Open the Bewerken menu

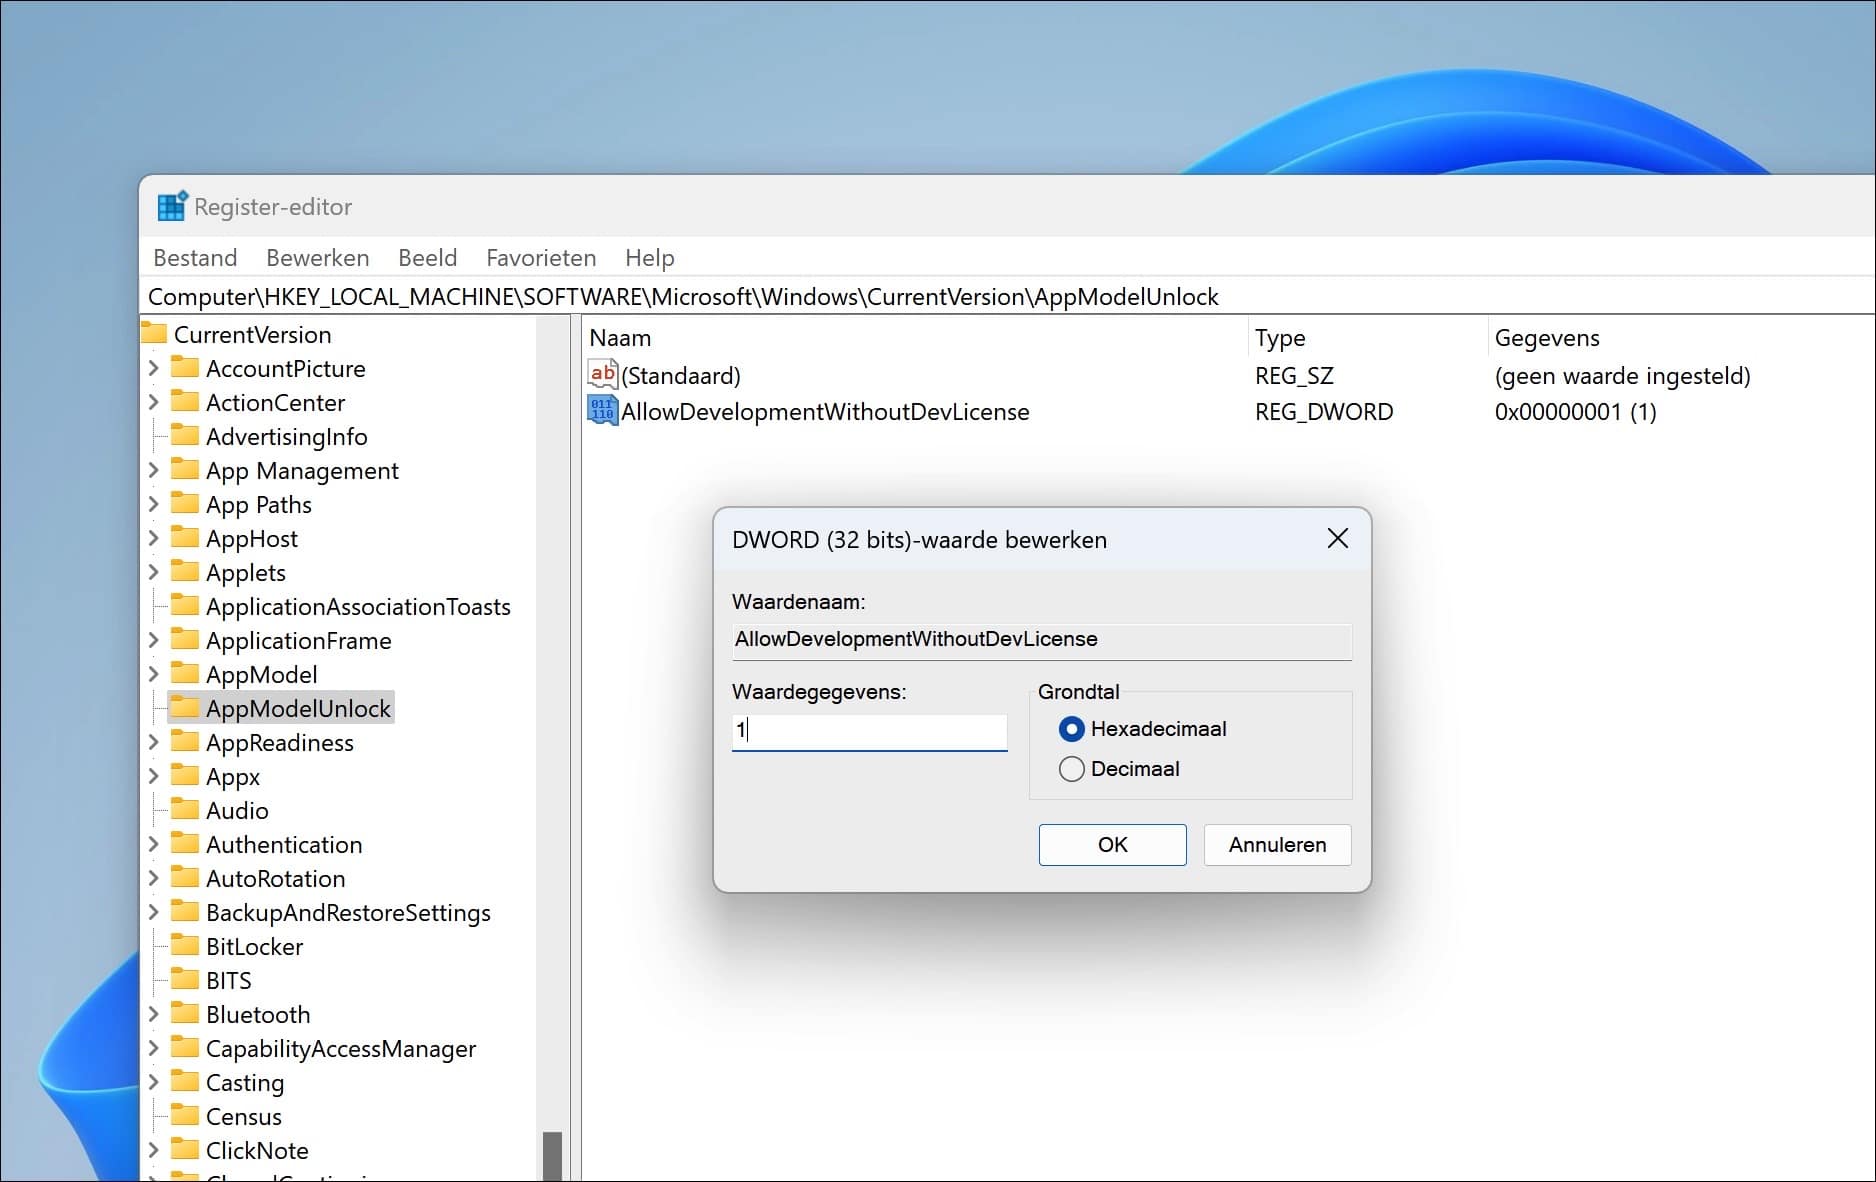coord(317,258)
